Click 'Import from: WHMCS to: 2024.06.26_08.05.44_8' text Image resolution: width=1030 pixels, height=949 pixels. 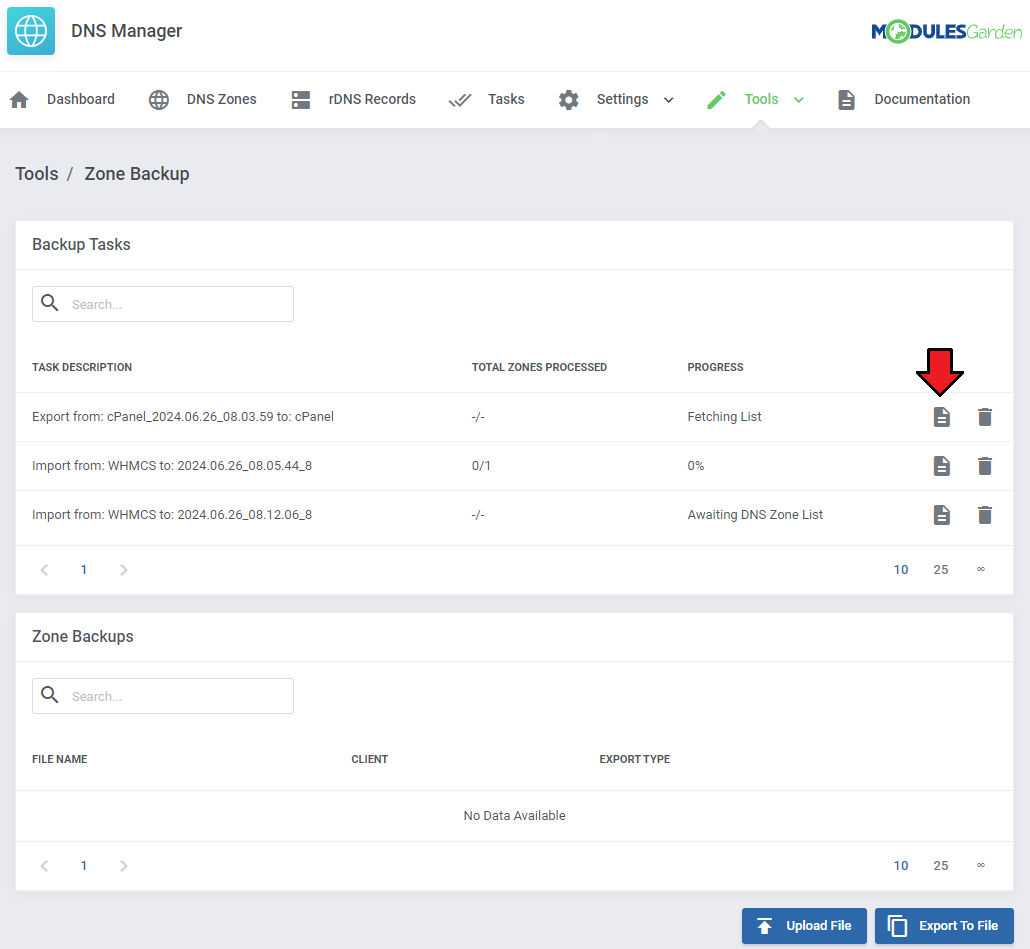tap(172, 466)
